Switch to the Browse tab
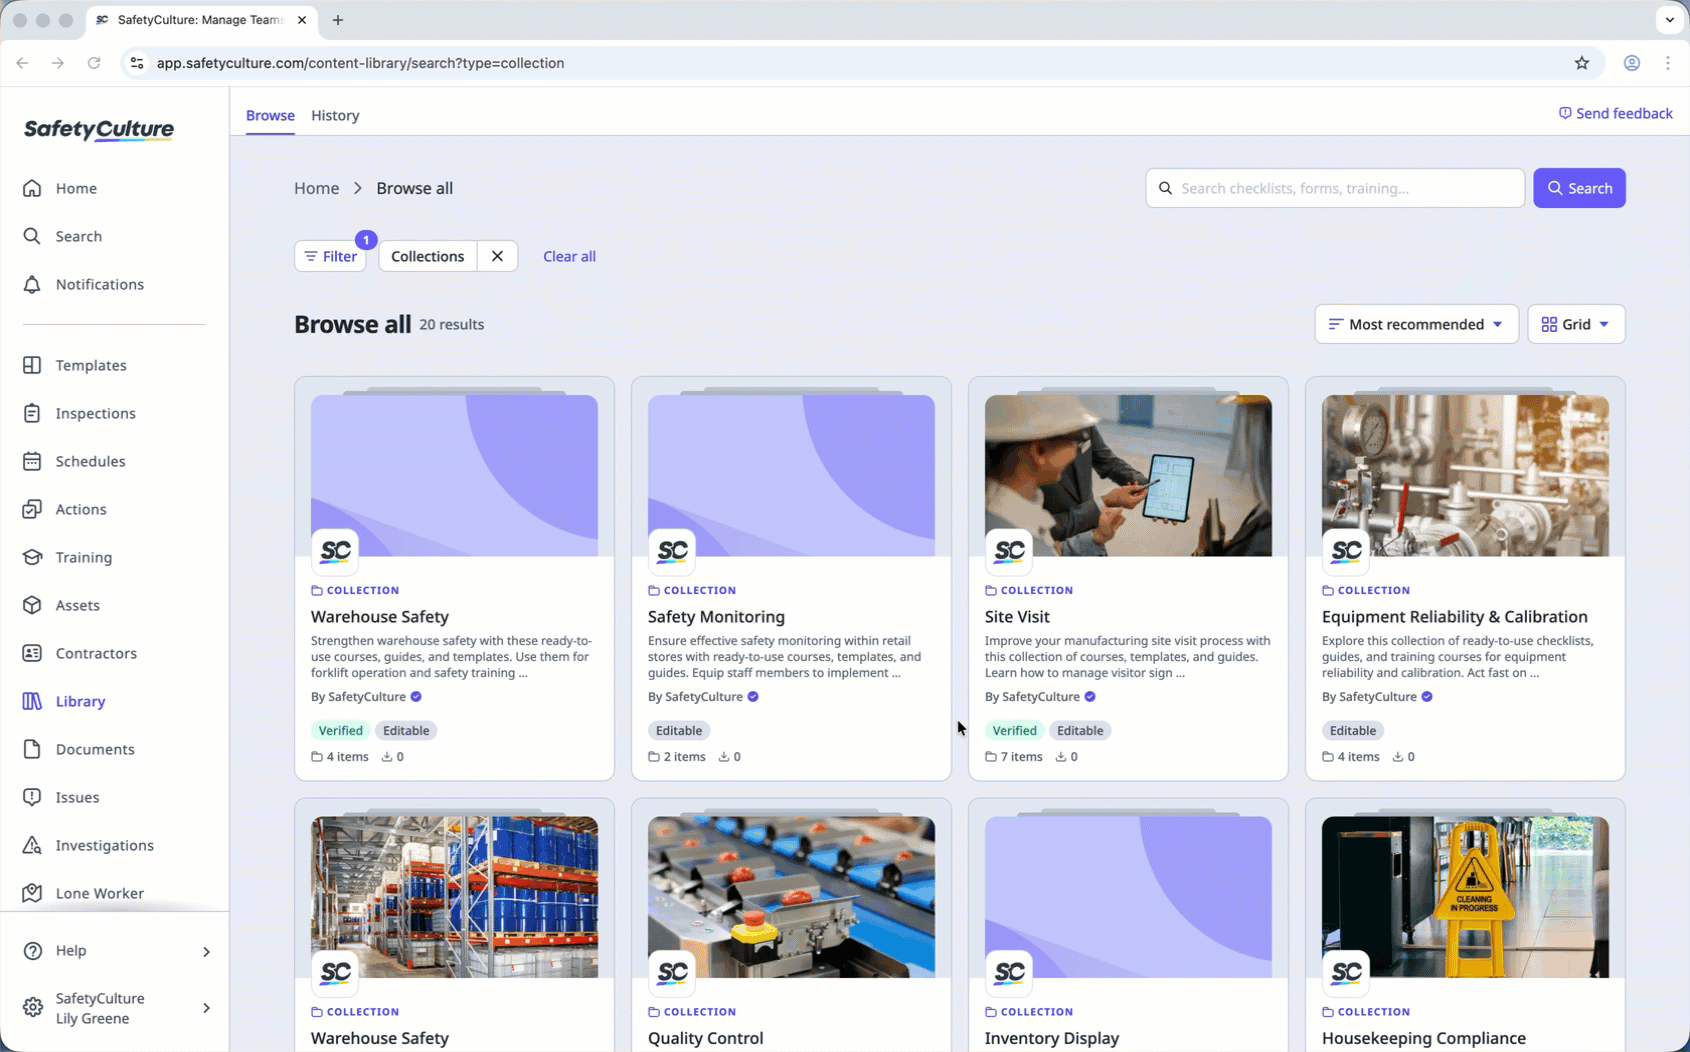Viewport: 1690px width, 1052px height. coord(270,115)
